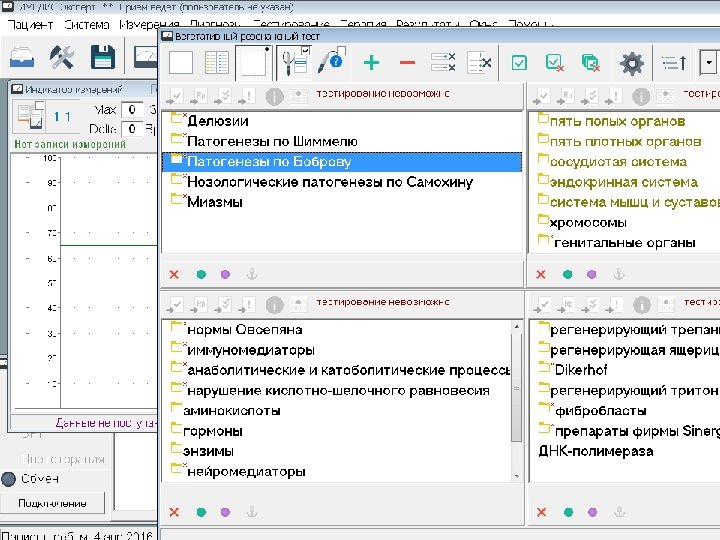Click the exclamation icon above the Делюзии list
The image size is (720, 540).
tap(247, 96)
